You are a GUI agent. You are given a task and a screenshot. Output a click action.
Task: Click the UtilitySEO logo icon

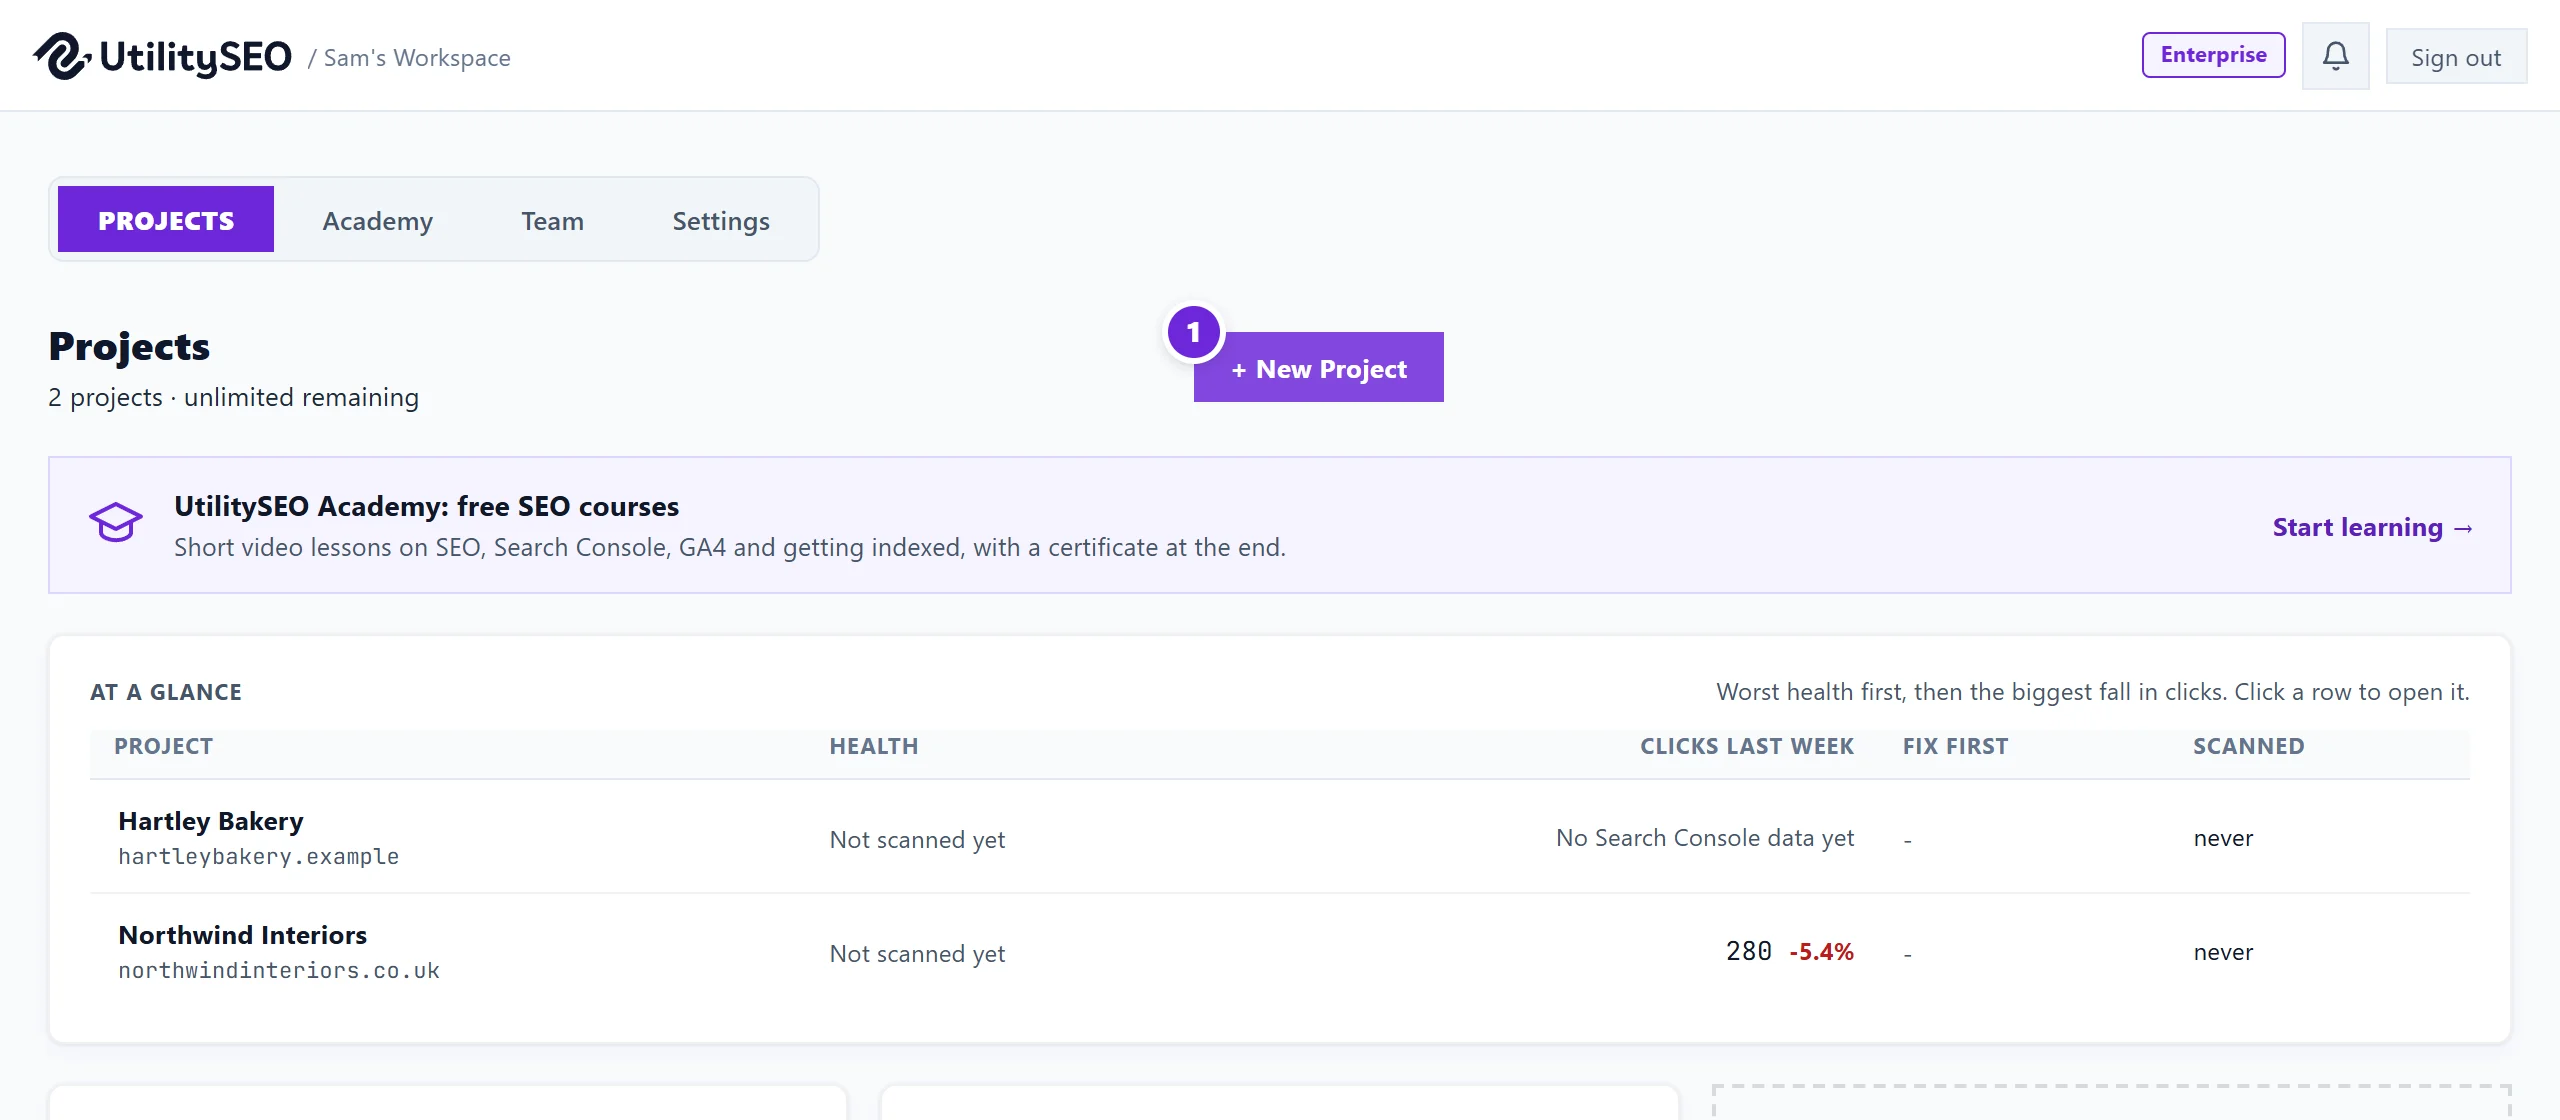point(62,56)
